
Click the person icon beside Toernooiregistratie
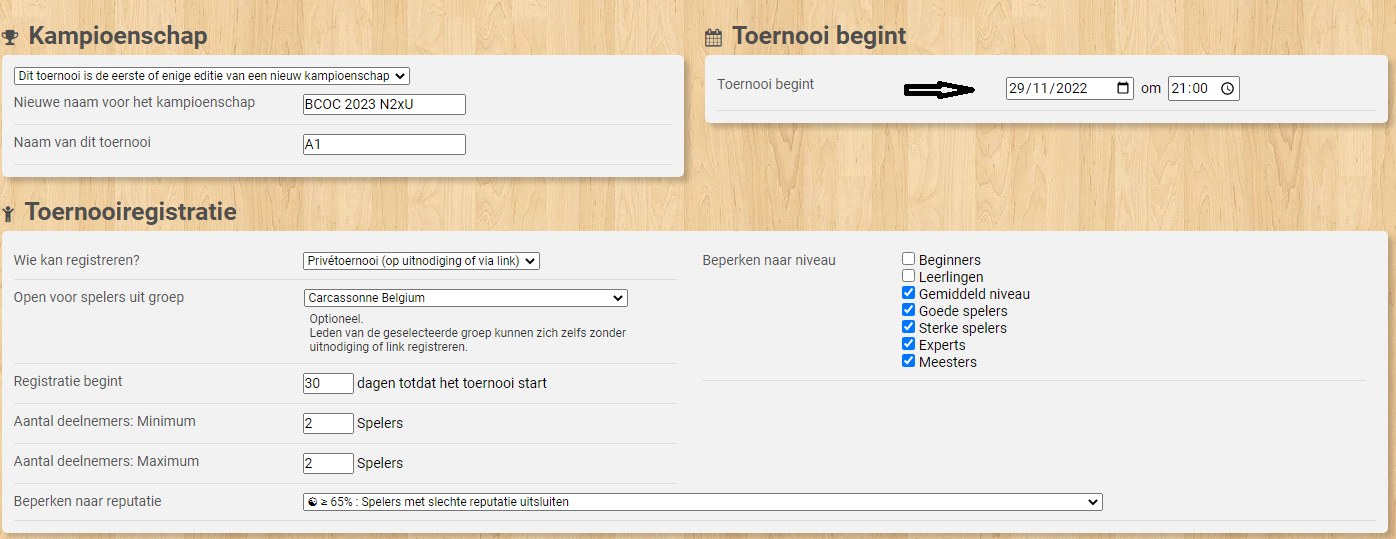pyautogui.click(x=9, y=213)
